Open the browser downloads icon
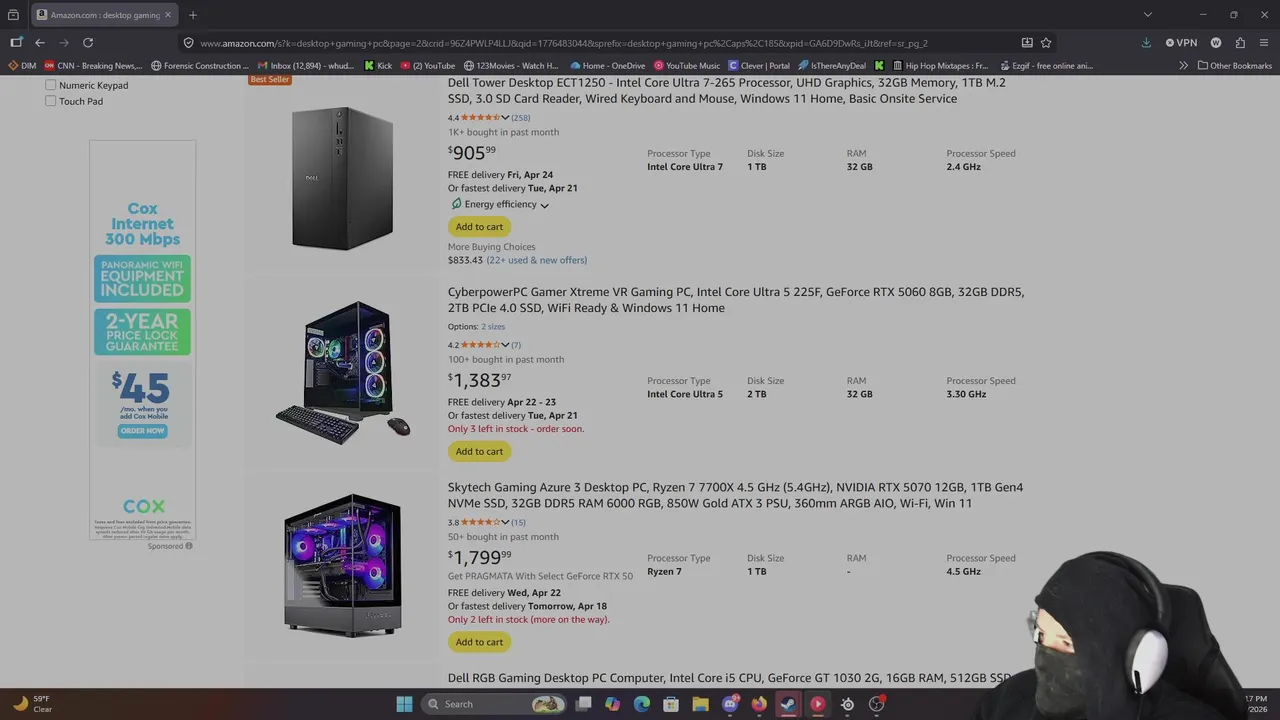The width and height of the screenshot is (1280, 720). coord(1146,43)
